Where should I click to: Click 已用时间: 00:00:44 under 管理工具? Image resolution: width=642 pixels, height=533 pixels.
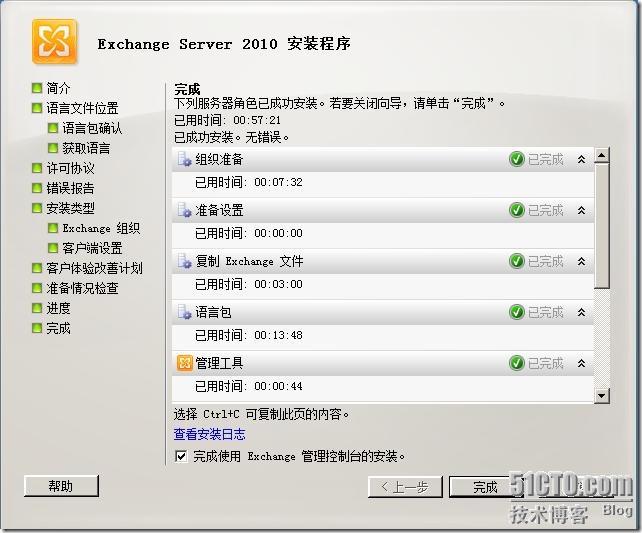tap(249, 386)
